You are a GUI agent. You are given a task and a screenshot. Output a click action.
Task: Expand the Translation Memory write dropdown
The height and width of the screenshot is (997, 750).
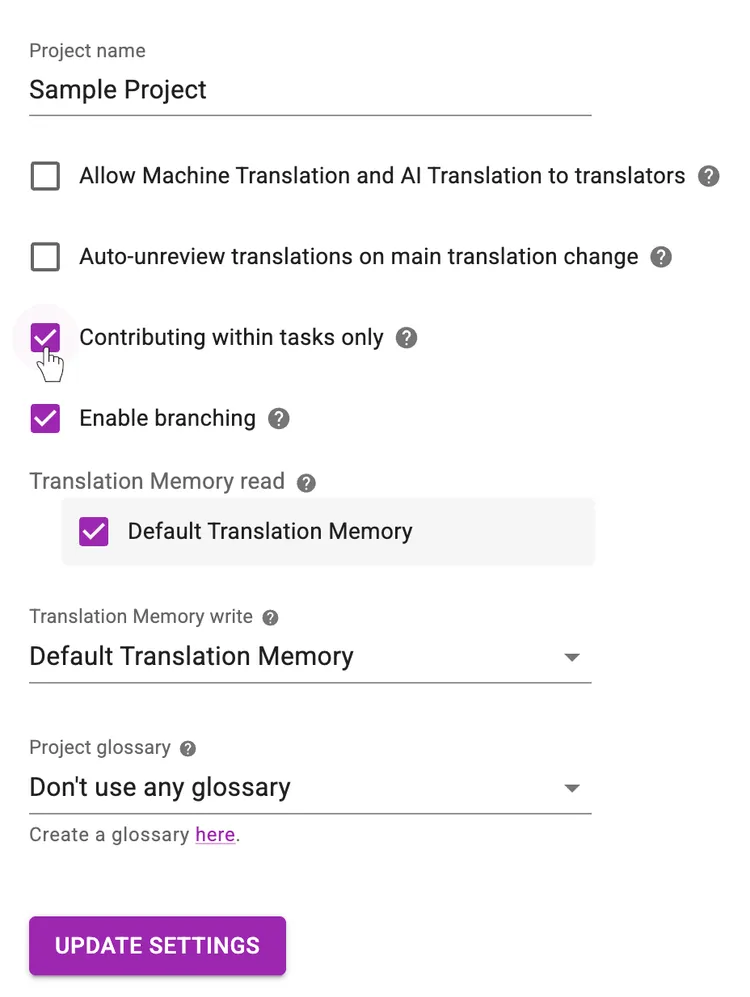point(571,657)
